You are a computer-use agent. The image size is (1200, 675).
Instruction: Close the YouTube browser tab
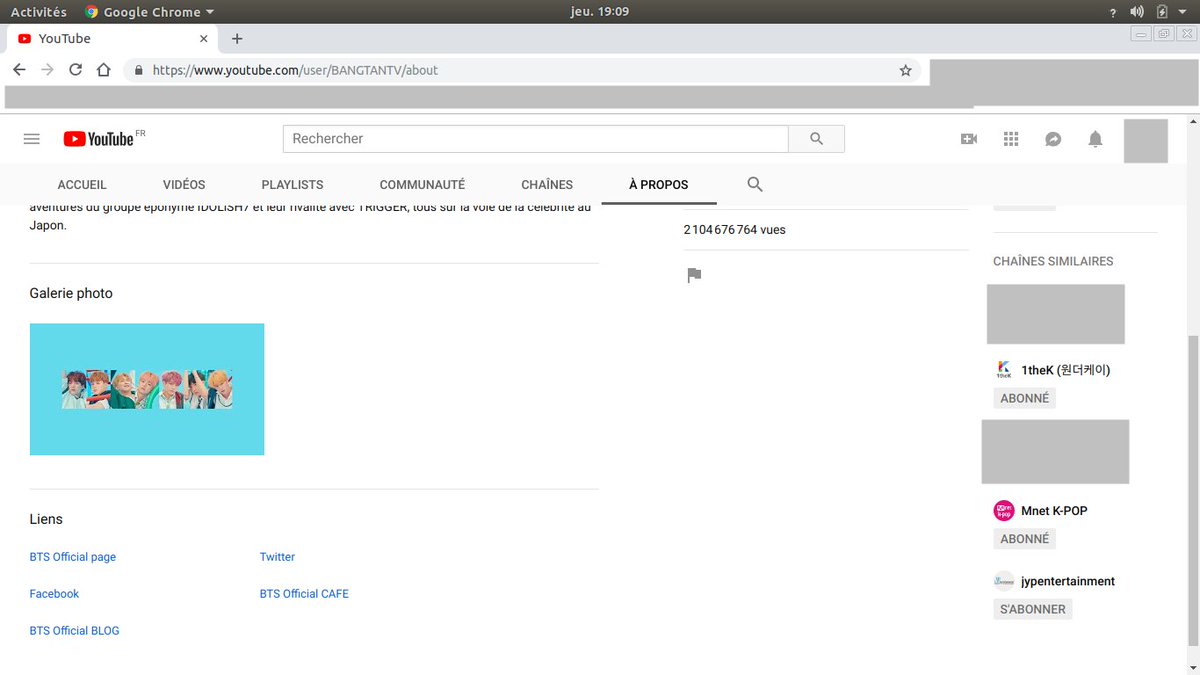204,38
